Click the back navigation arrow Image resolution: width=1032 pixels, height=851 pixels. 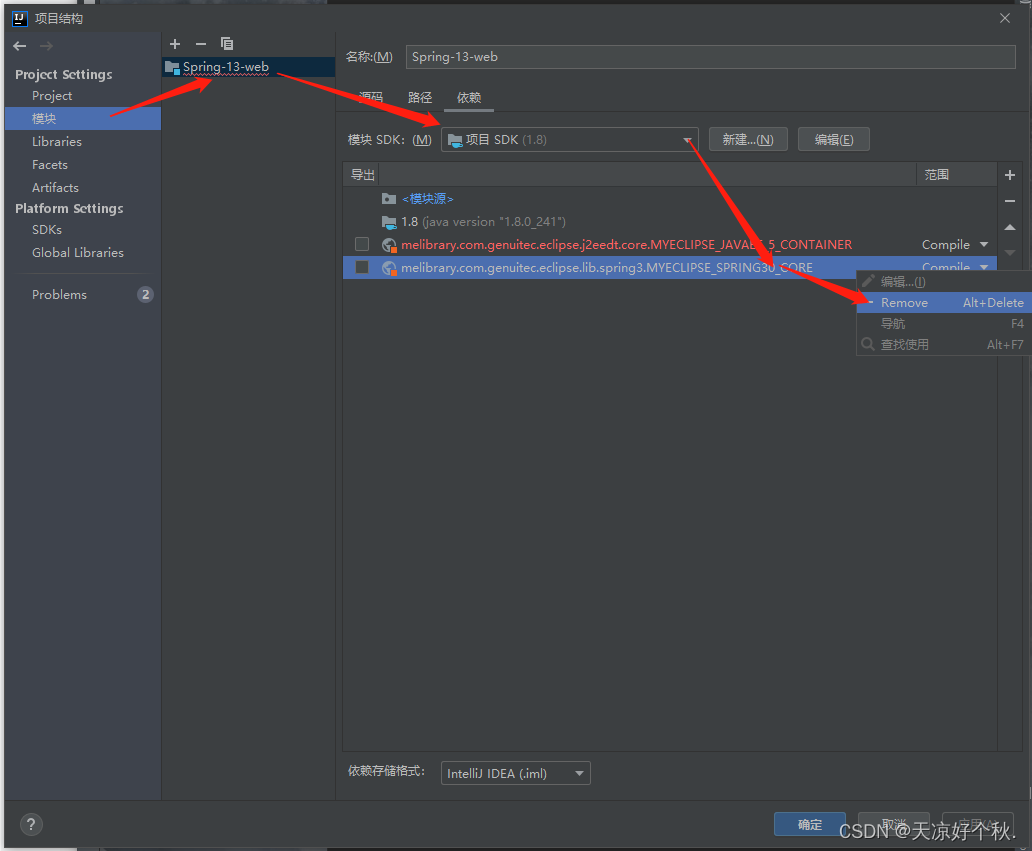[x=20, y=46]
